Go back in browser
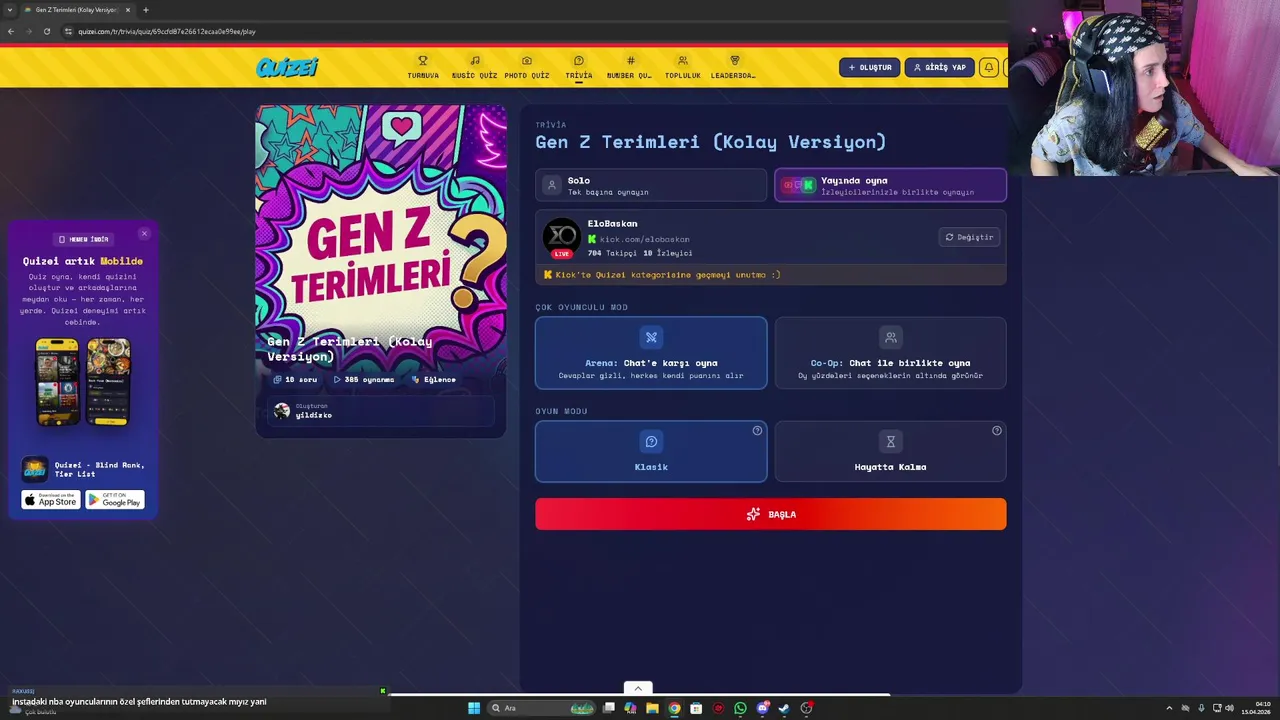Screen dimensions: 1280x720 (x=11, y=31)
